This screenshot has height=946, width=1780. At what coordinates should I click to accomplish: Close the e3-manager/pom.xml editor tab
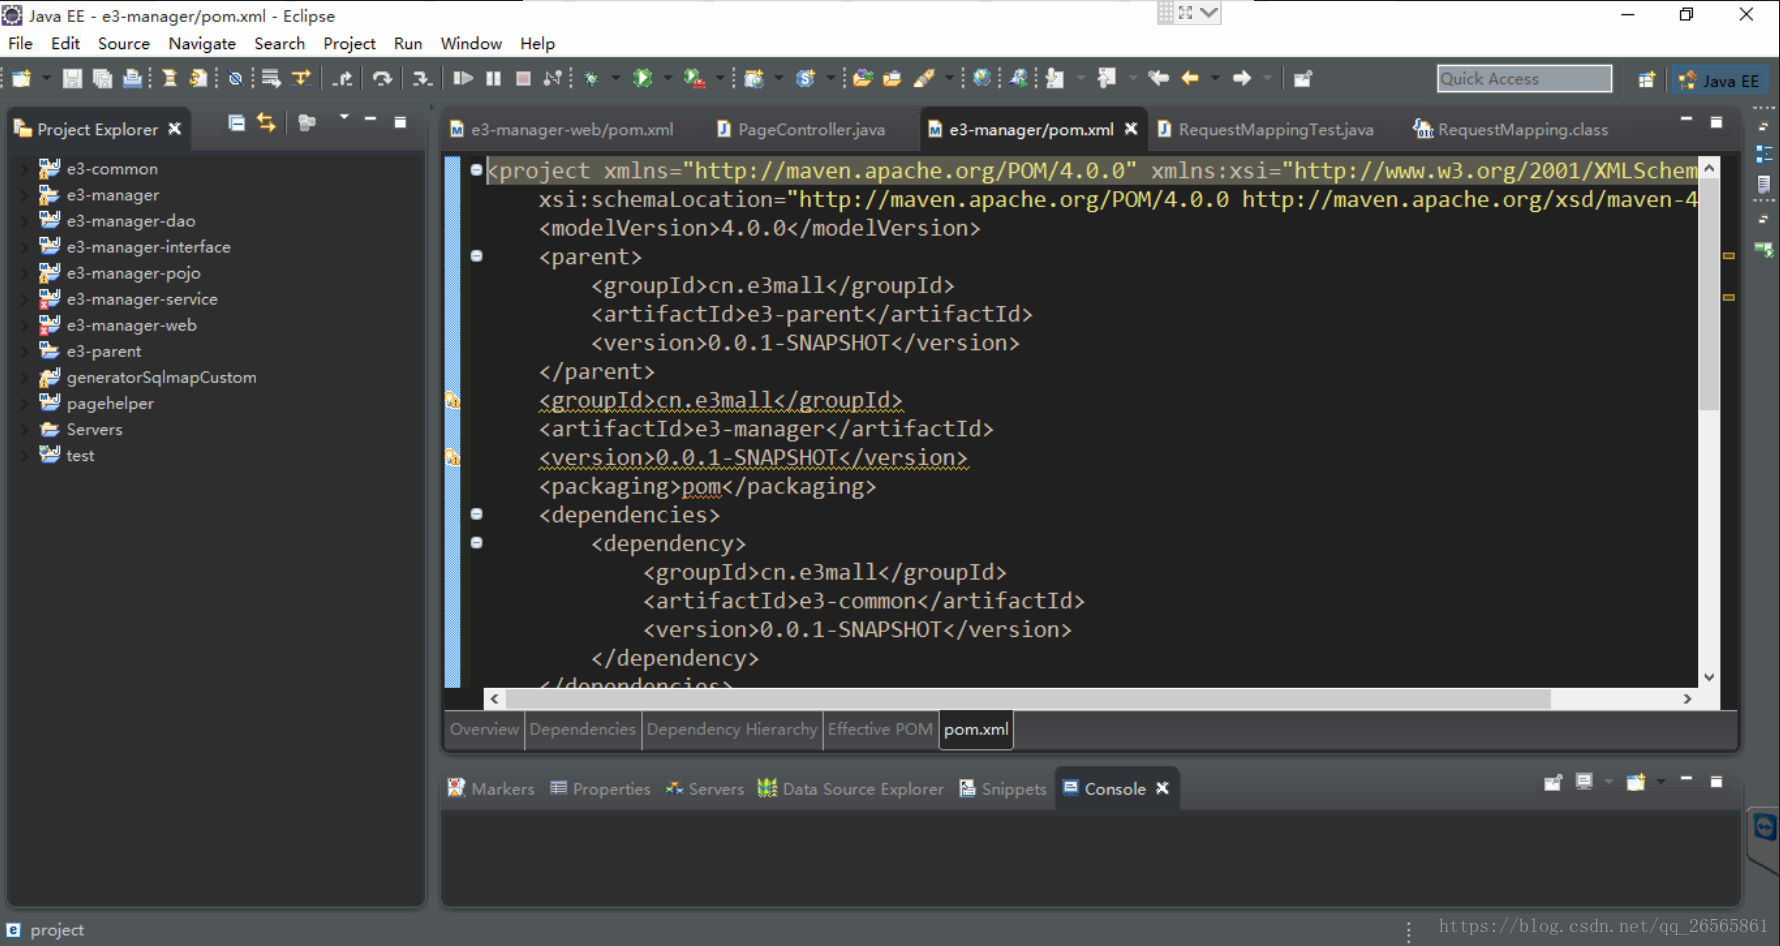pos(1131,129)
